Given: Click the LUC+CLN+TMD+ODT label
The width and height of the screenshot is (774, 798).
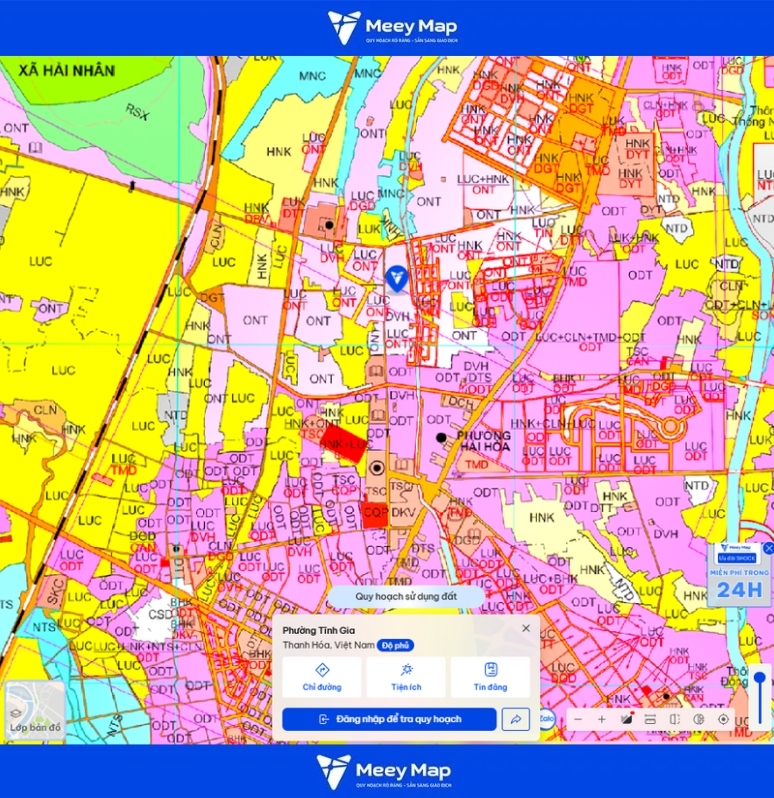Looking at the screenshot, I should click(x=590, y=337).
